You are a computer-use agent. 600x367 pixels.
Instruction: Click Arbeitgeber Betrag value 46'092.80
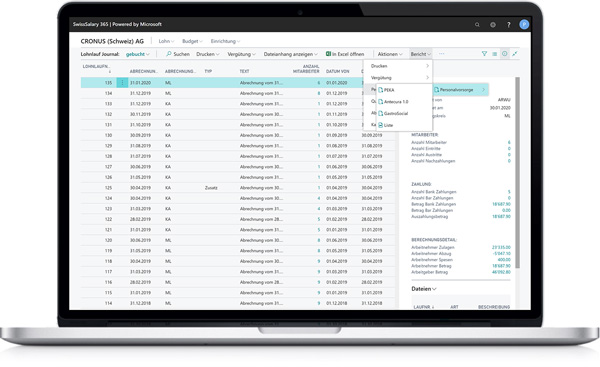(x=501, y=272)
